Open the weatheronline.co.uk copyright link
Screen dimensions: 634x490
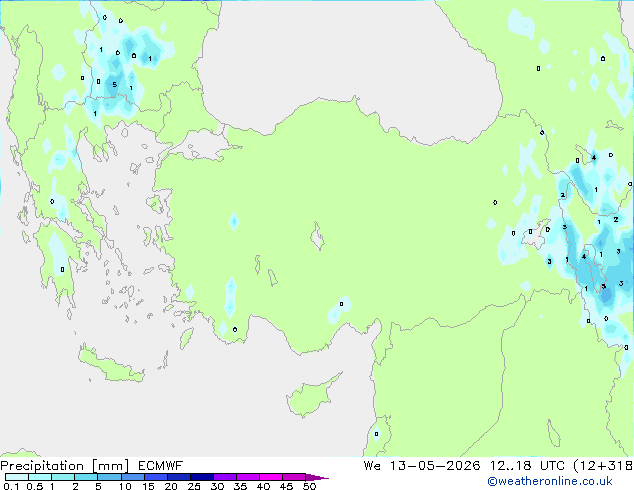tap(550, 481)
